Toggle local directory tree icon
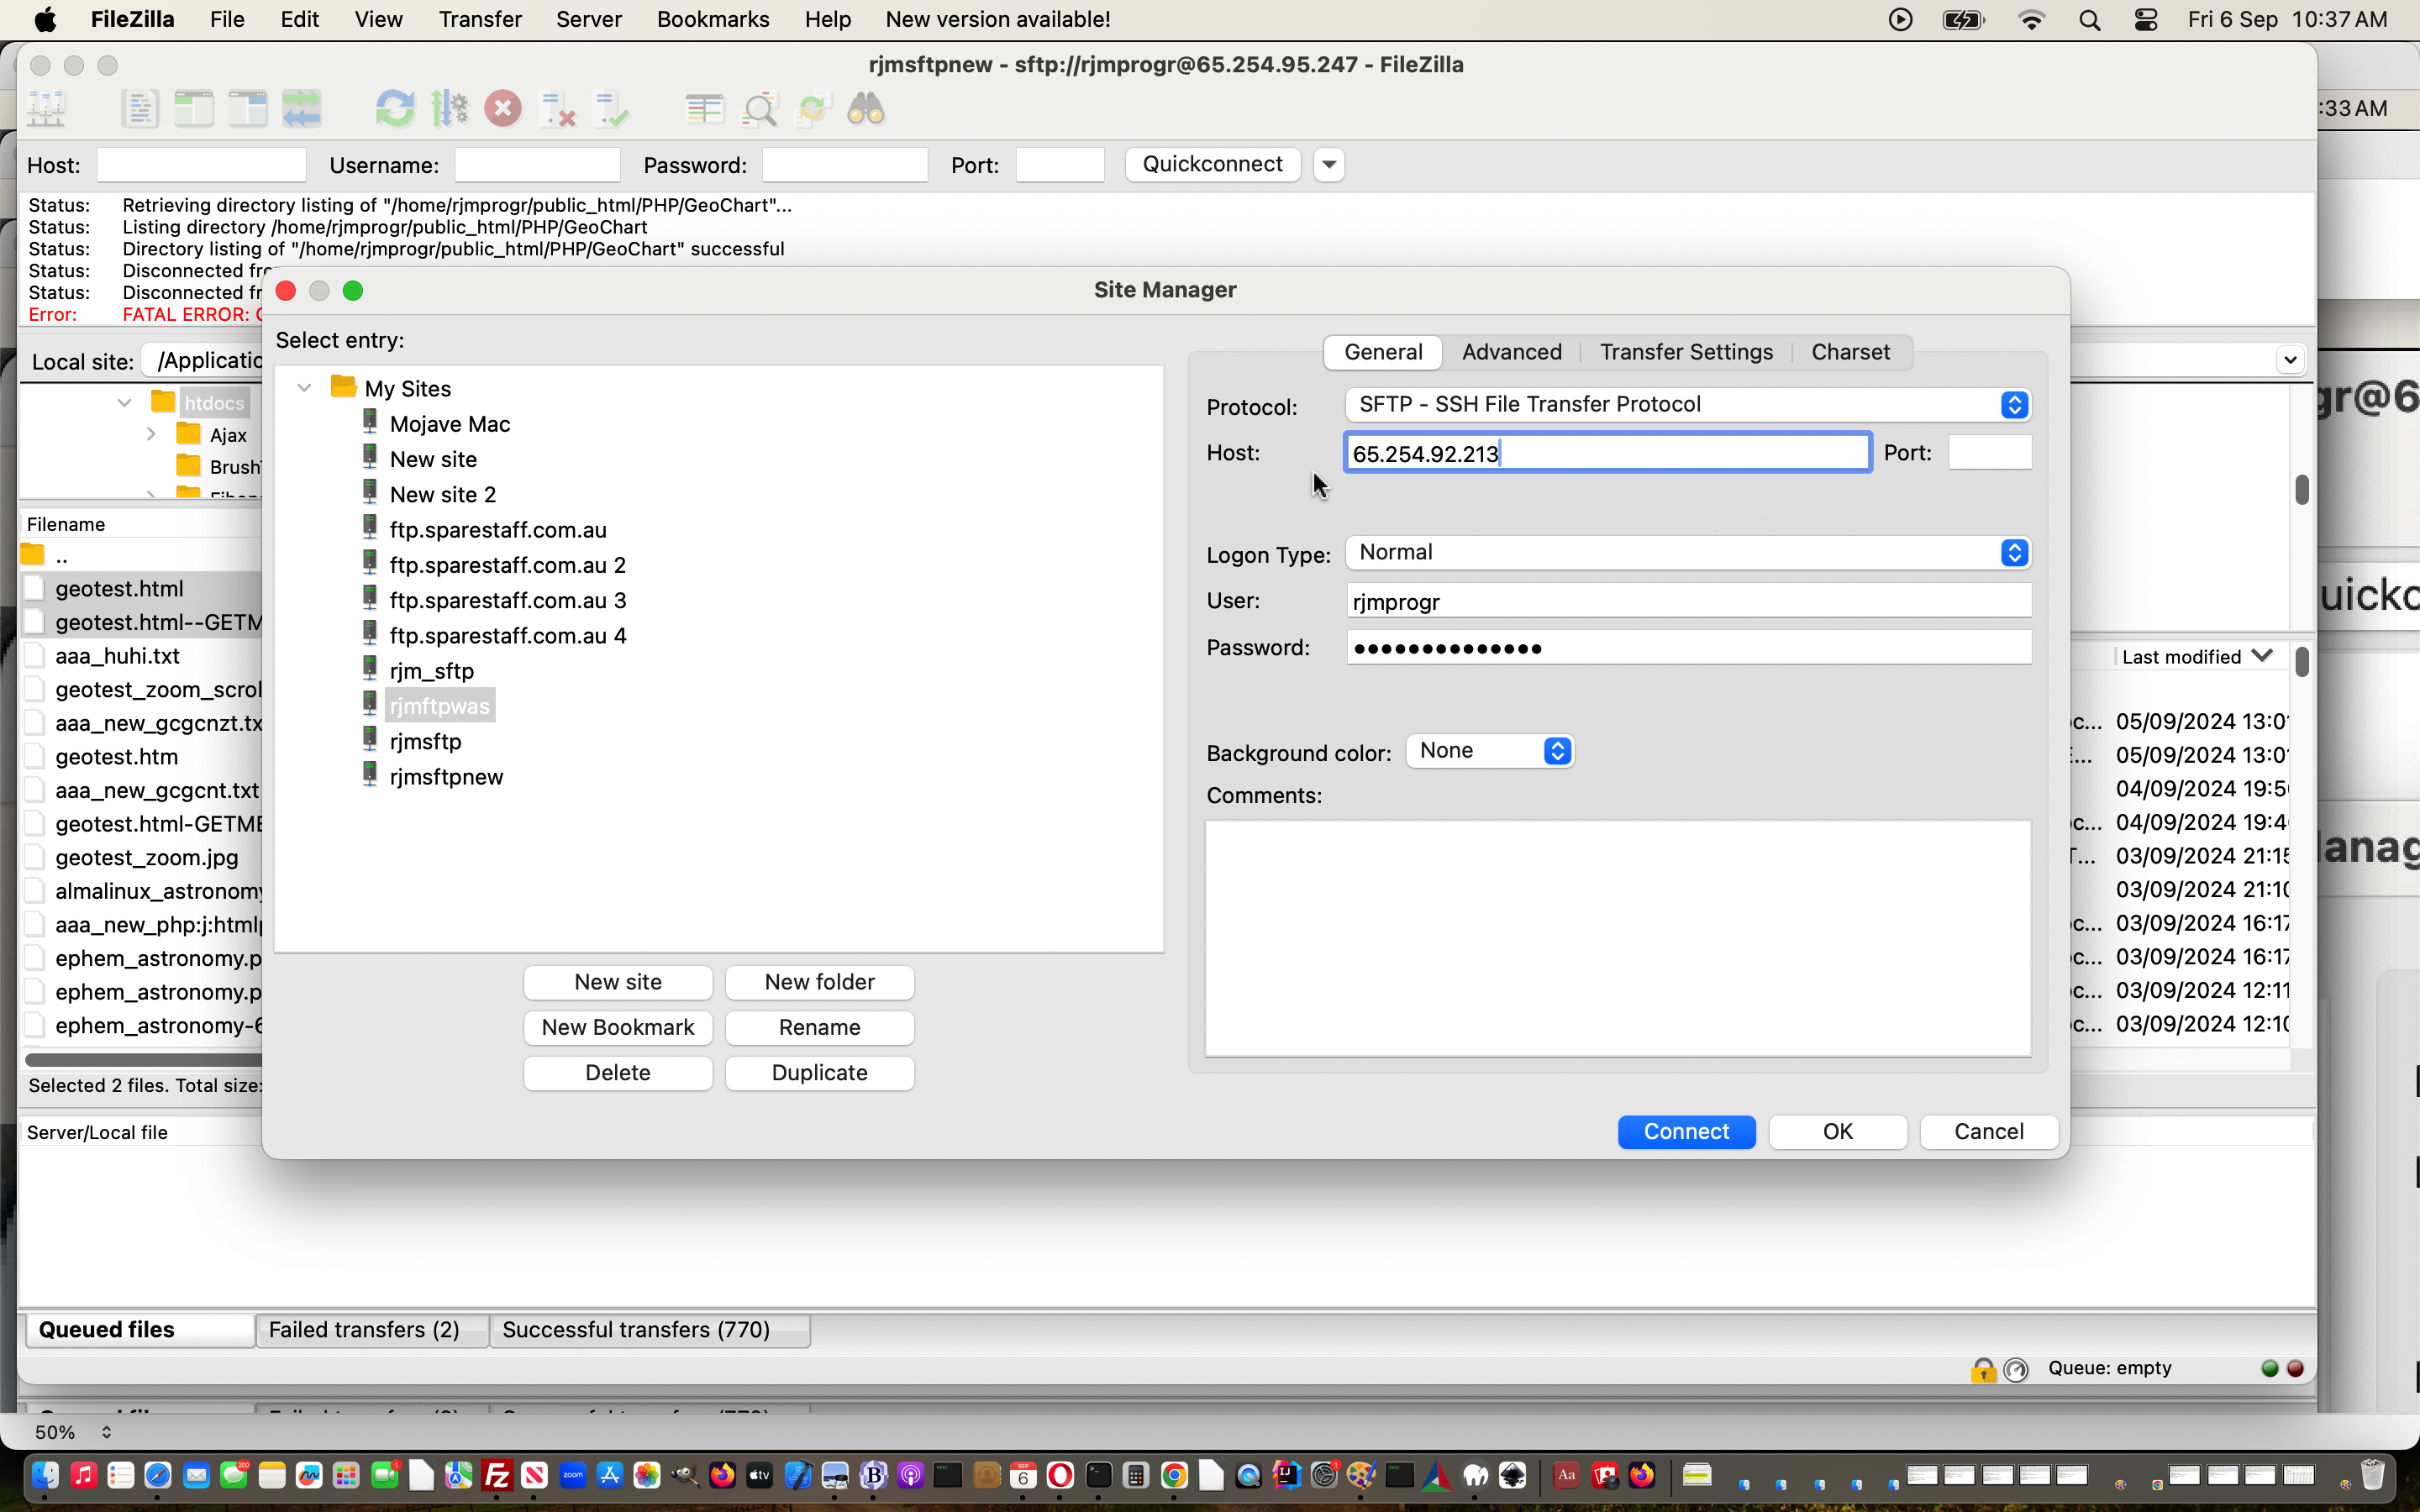2420x1512 pixels. [x=194, y=109]
